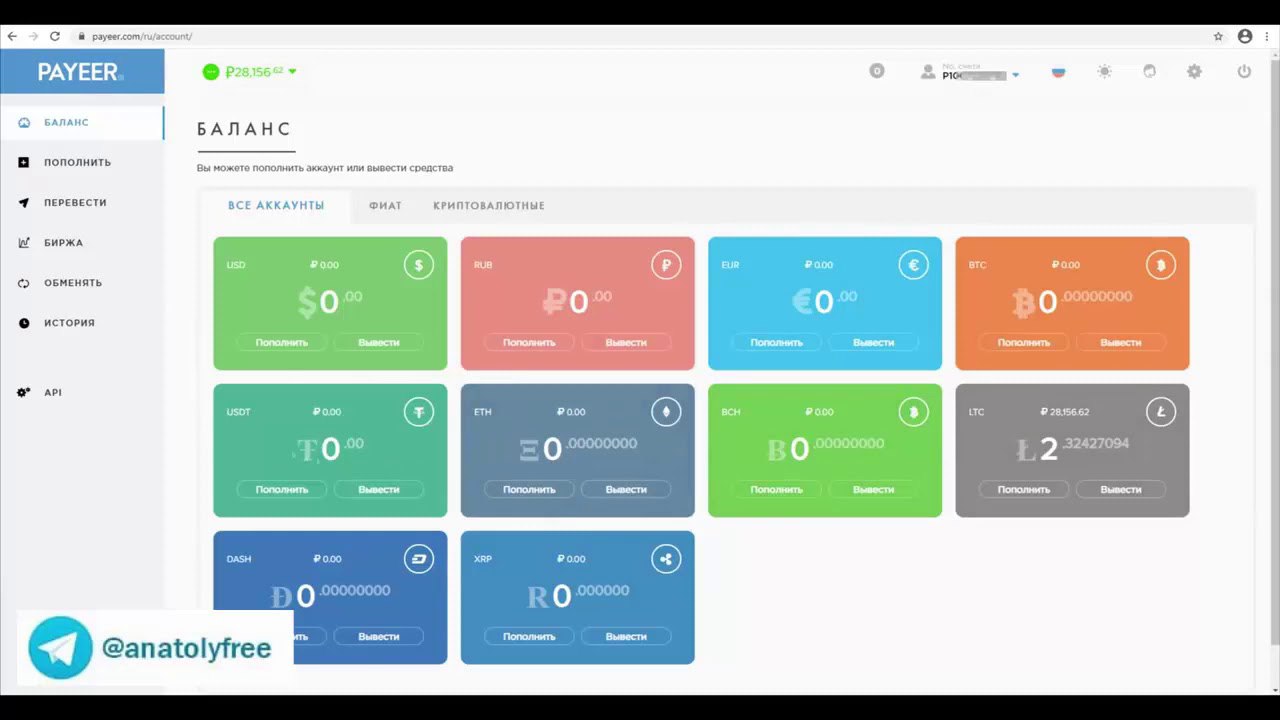
Task: Click the Перевести paper plane icon
Action: click(24, 203)
